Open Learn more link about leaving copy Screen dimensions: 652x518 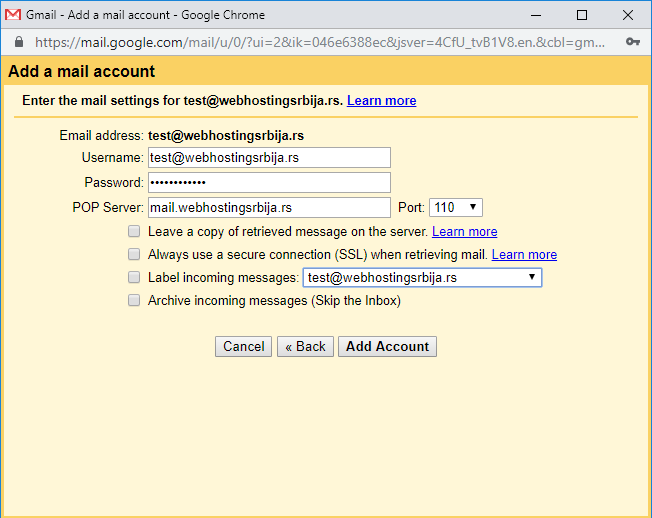(464, 232)
